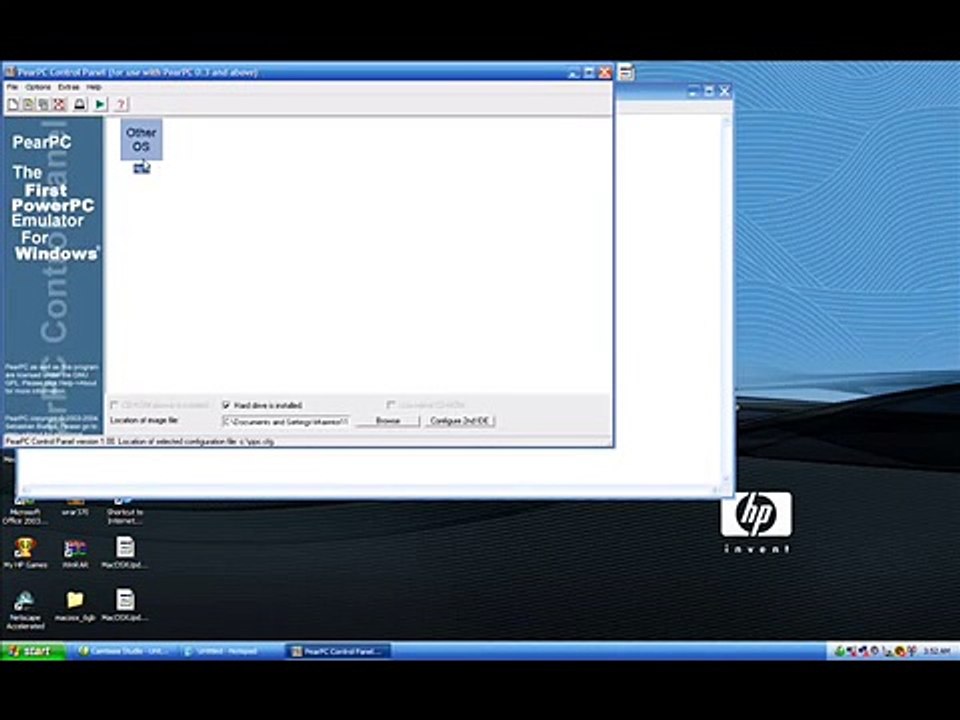This screenshot has height=720, width=960.
Task: Click the Browse button
Action: click(388, 421)
